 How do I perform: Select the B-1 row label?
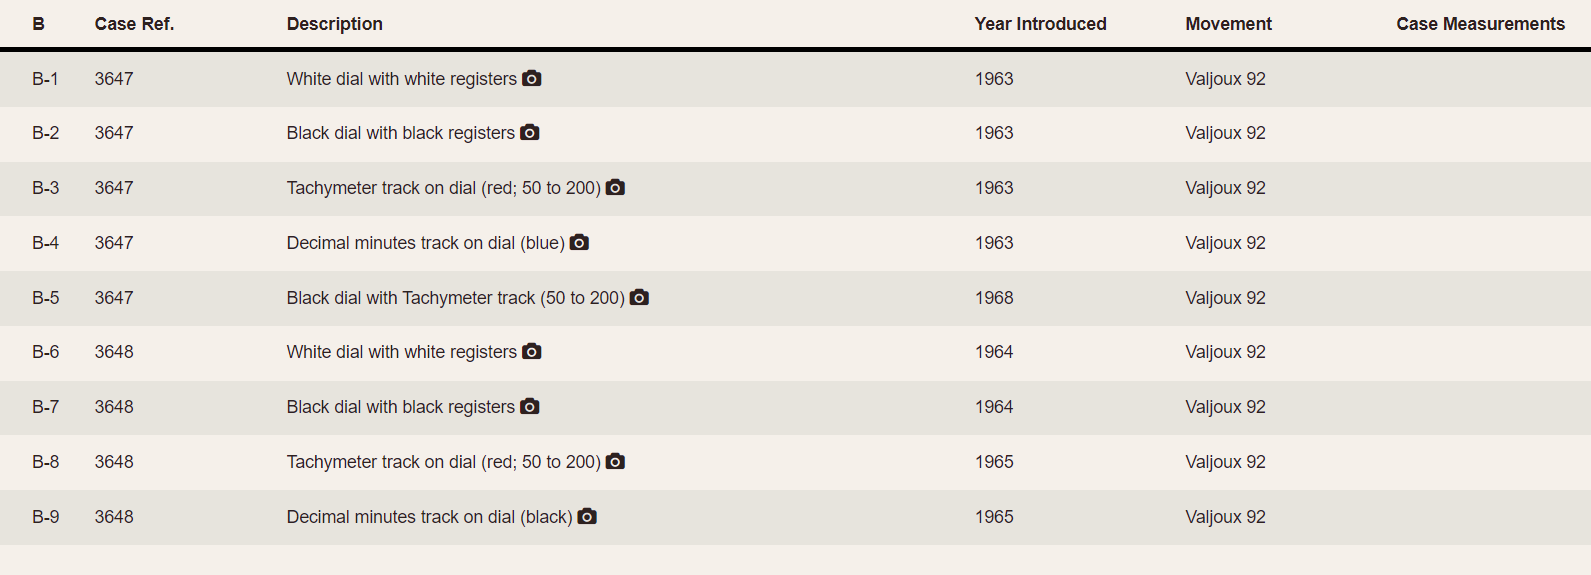pyautogui.click(x=45, y=79)
